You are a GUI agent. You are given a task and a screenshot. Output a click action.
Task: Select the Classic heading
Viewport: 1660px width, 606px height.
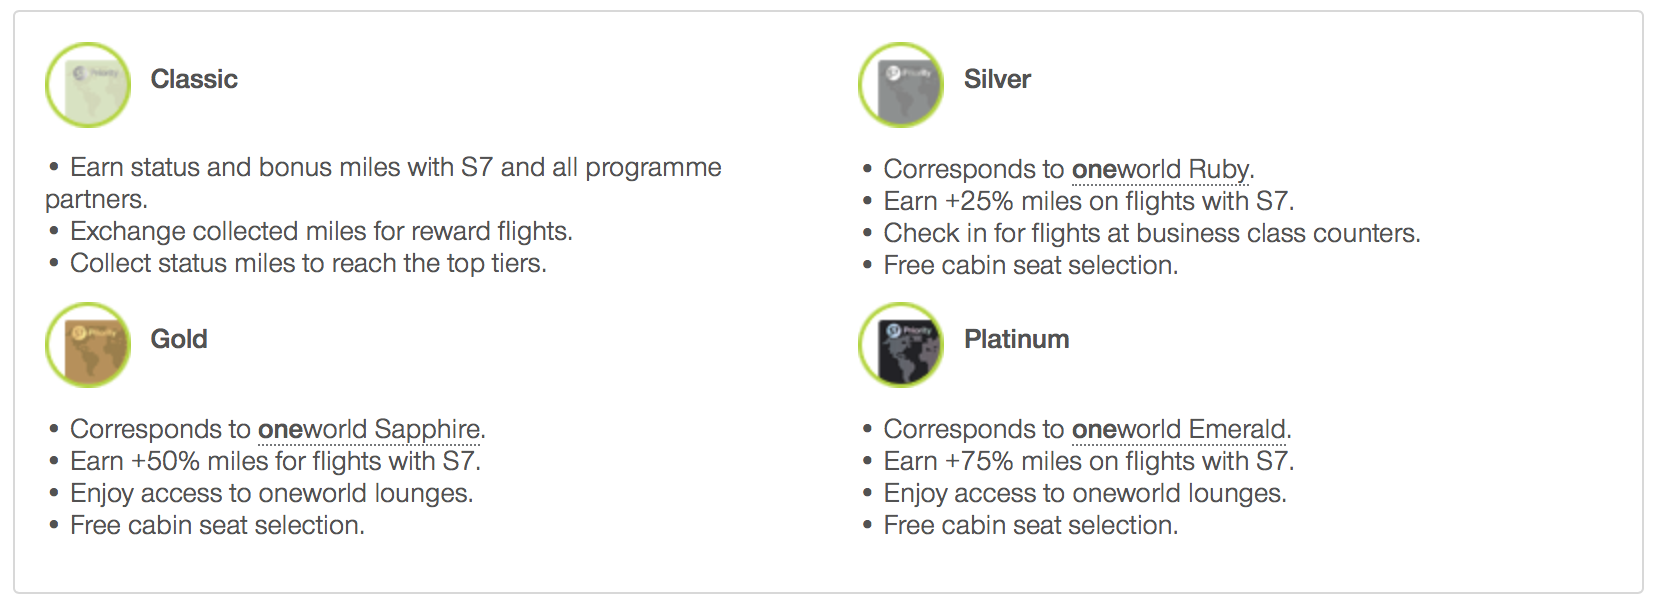pos(194,79)
